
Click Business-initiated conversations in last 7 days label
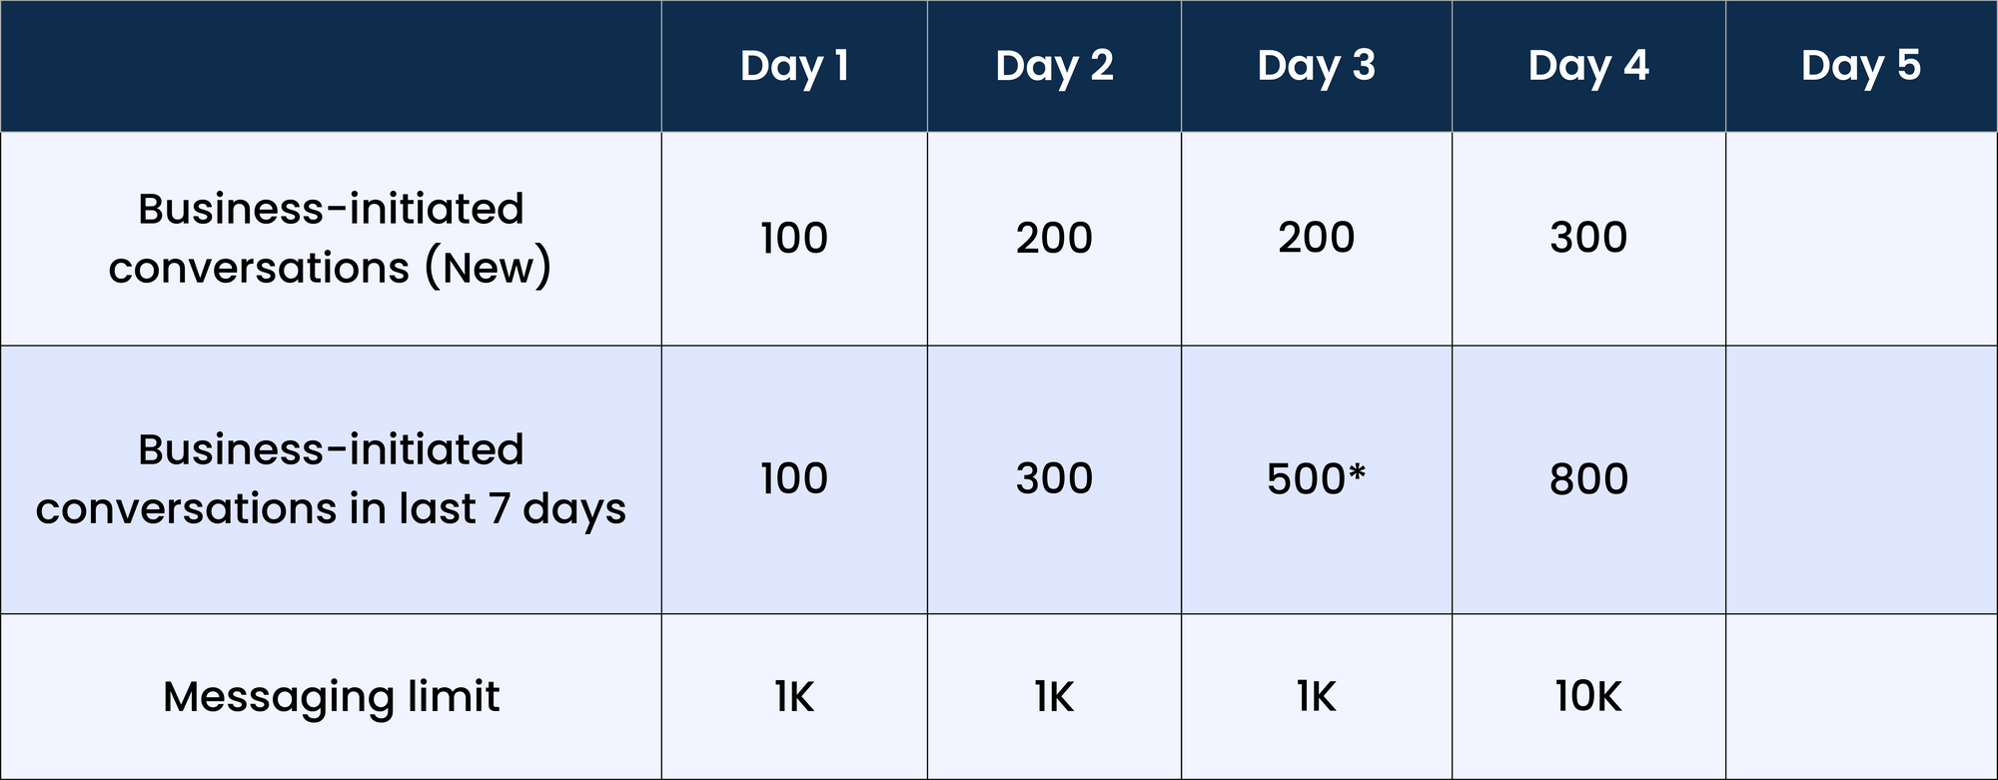tap(330, 480)
